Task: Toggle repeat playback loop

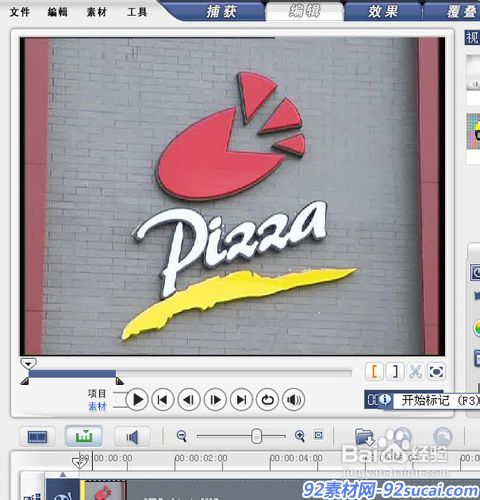Action: click(267, 399)
